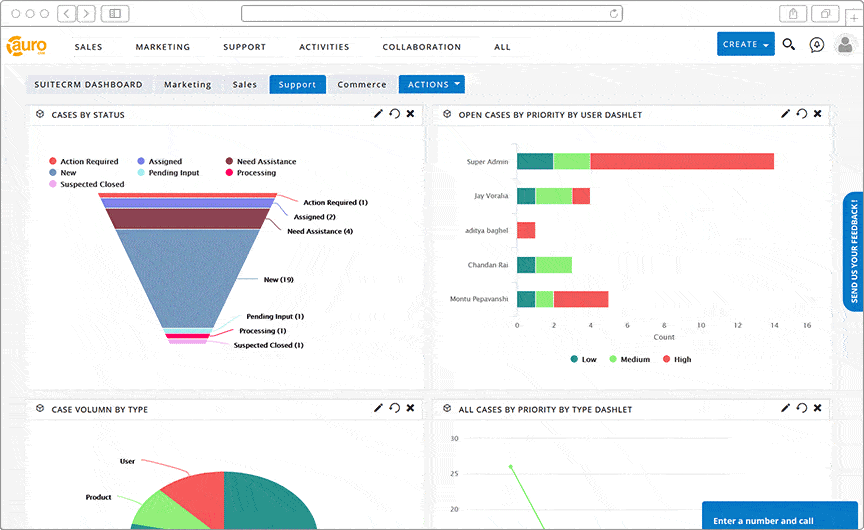Click Super Admin High priority bar
This screenshot has width=864, height=530.
tap(682, 161)
